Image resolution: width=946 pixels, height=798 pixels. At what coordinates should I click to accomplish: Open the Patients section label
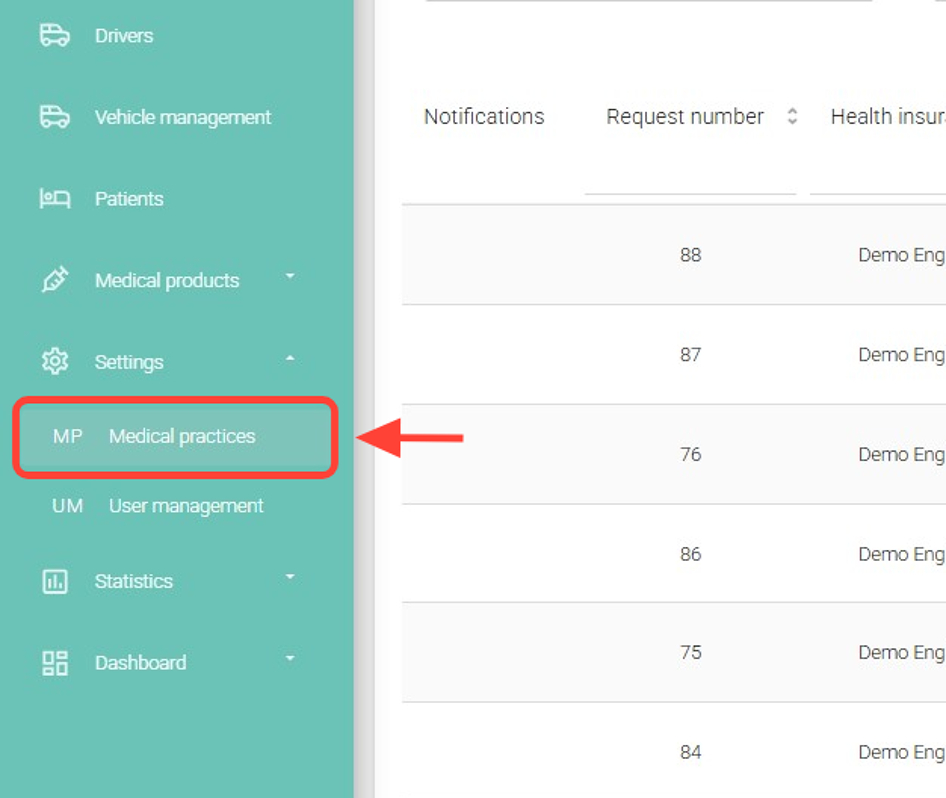click(129, 199)
